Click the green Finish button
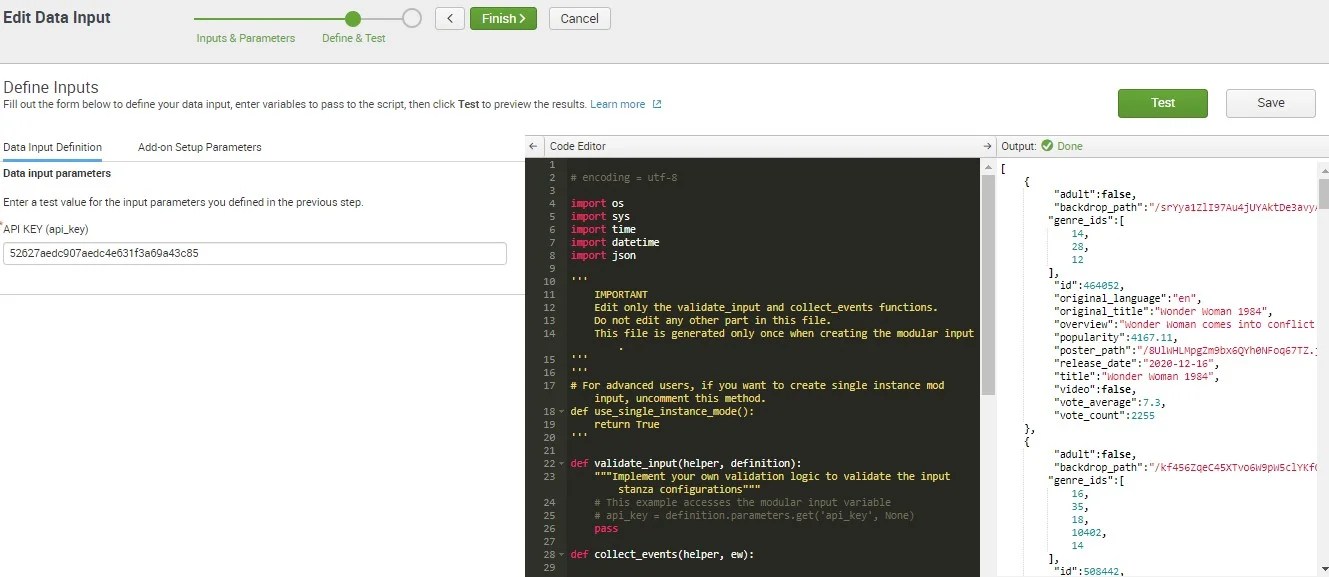The image size is (1329, 577). click(x=503, y=18)
